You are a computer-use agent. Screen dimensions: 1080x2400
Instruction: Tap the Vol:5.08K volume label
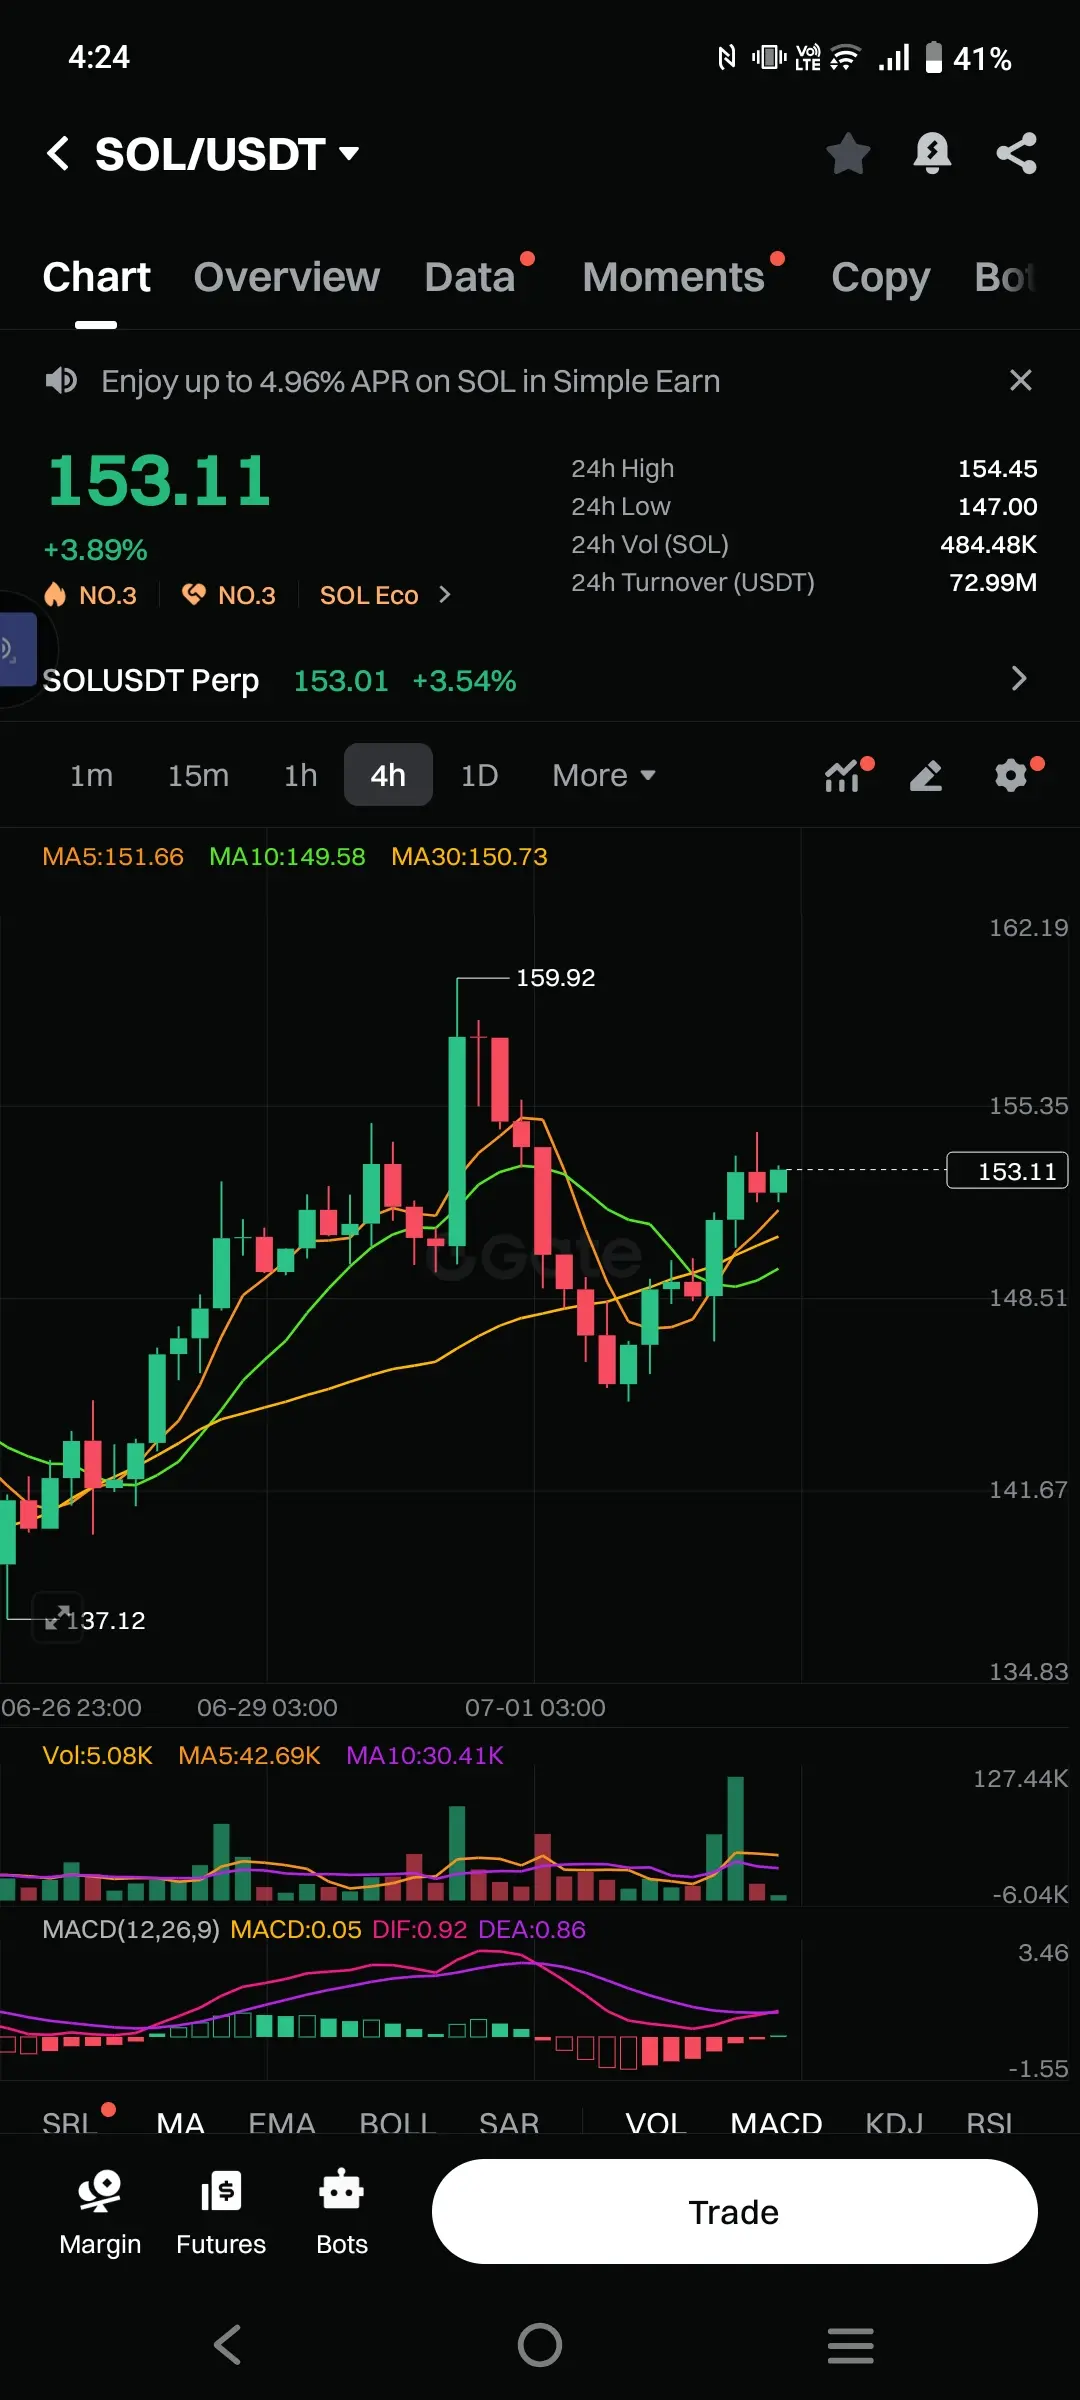coord(97,1756)
